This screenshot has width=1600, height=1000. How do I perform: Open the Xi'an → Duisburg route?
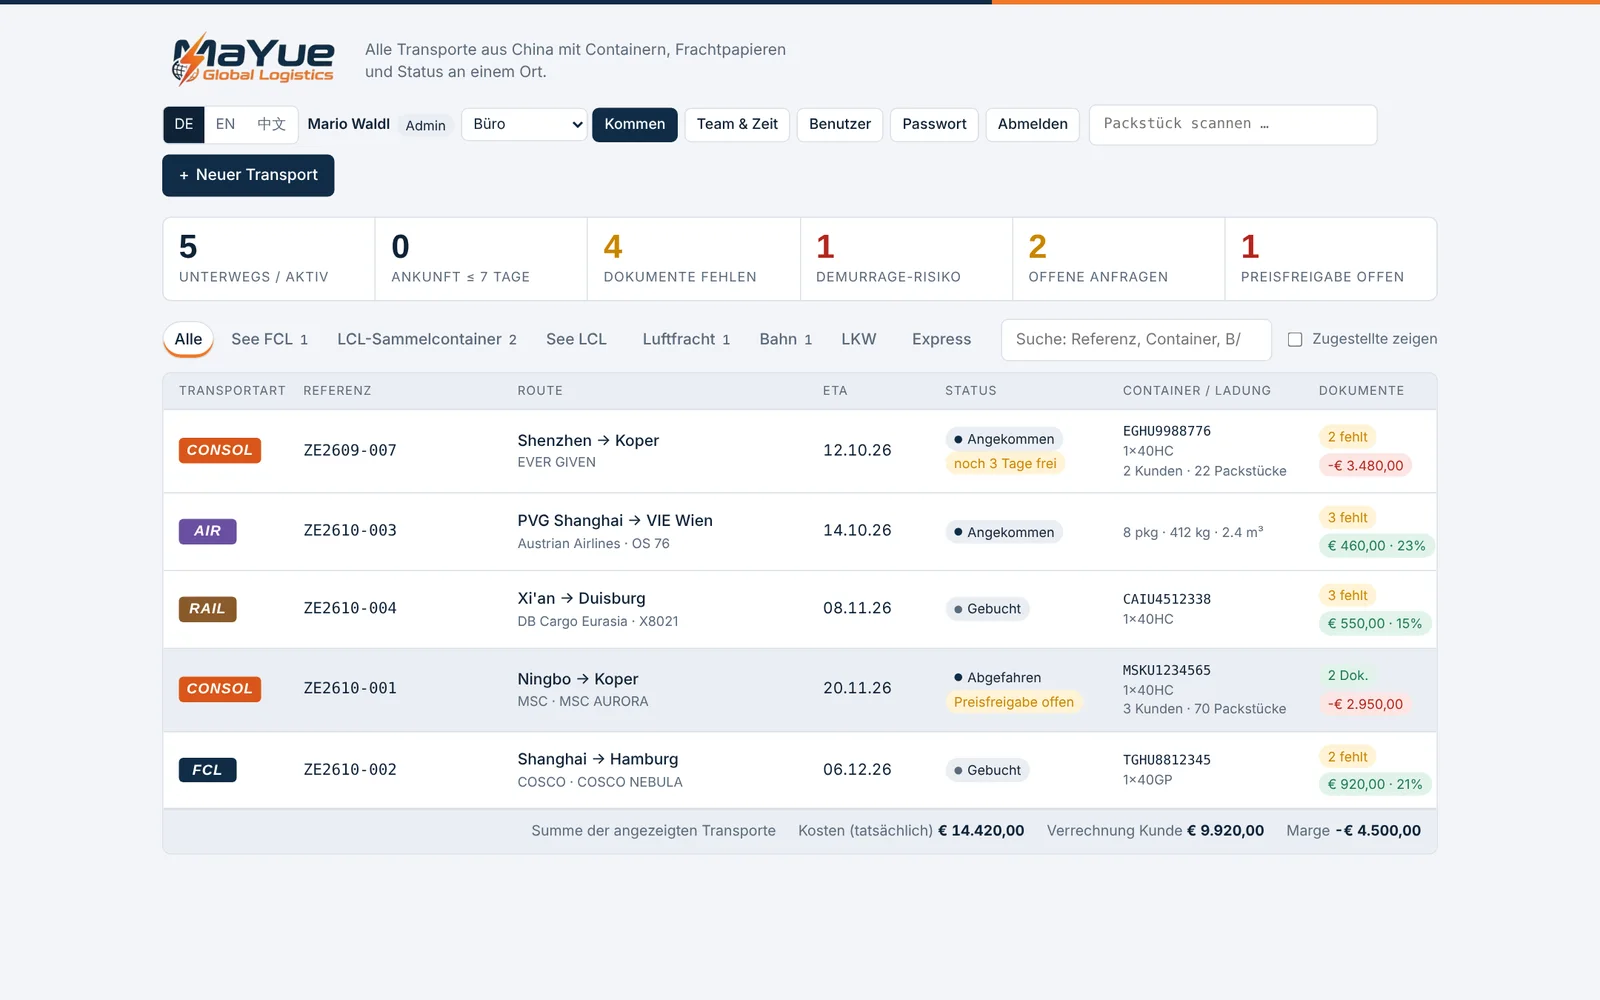(581, 598)
